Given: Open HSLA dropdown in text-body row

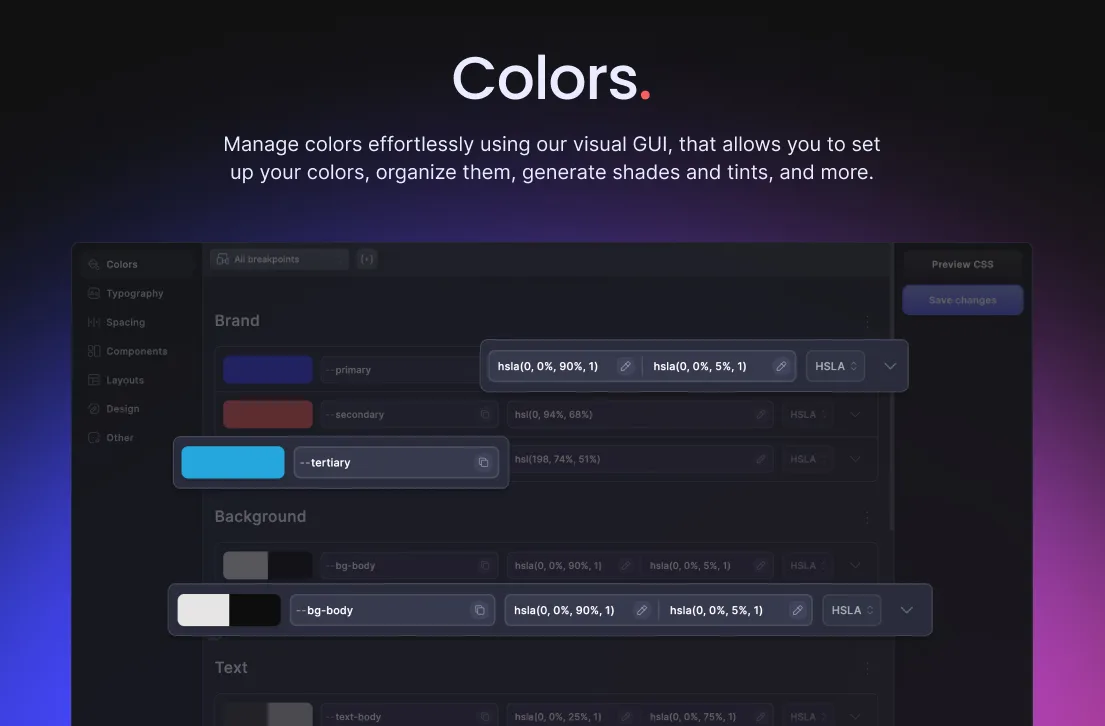Looking at the screenshot, I should (807, 717).
